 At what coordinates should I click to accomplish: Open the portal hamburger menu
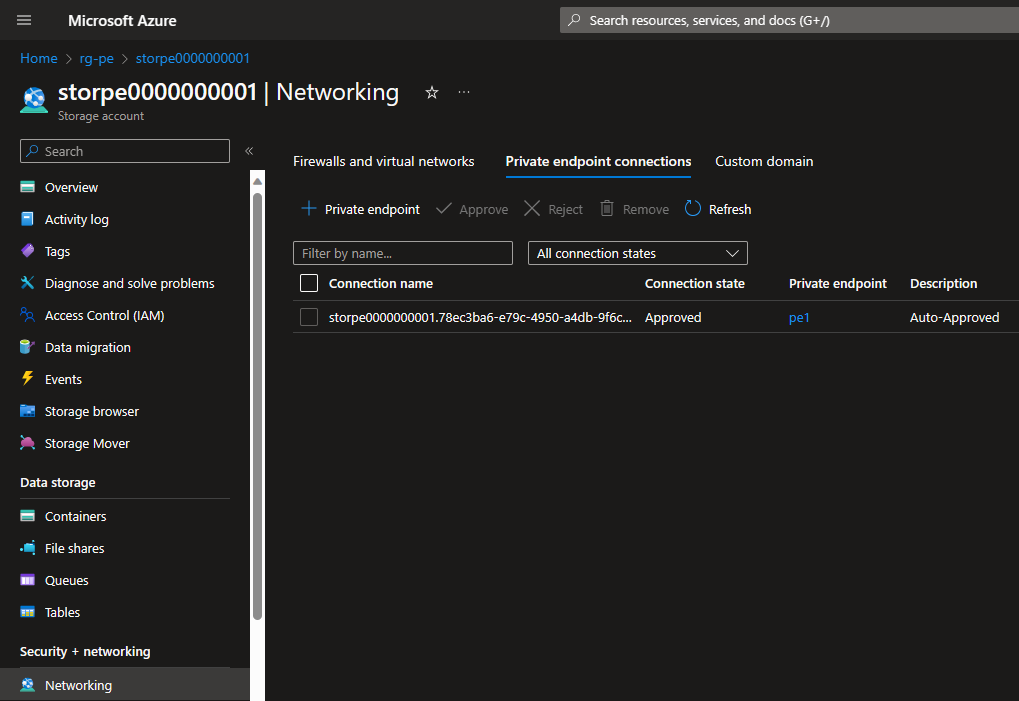coord(24,20)
